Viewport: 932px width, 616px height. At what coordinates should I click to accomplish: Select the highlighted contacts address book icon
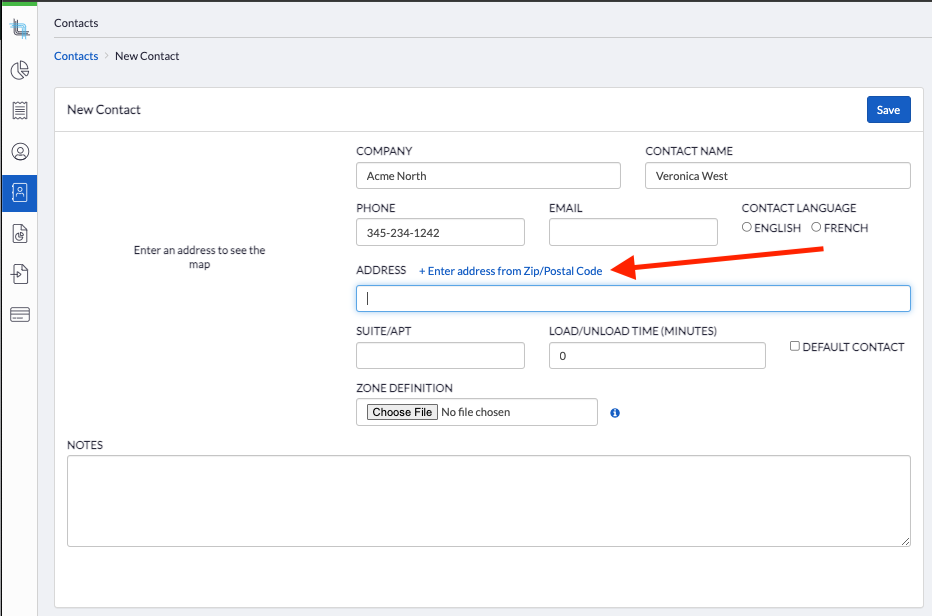point(20,193)
